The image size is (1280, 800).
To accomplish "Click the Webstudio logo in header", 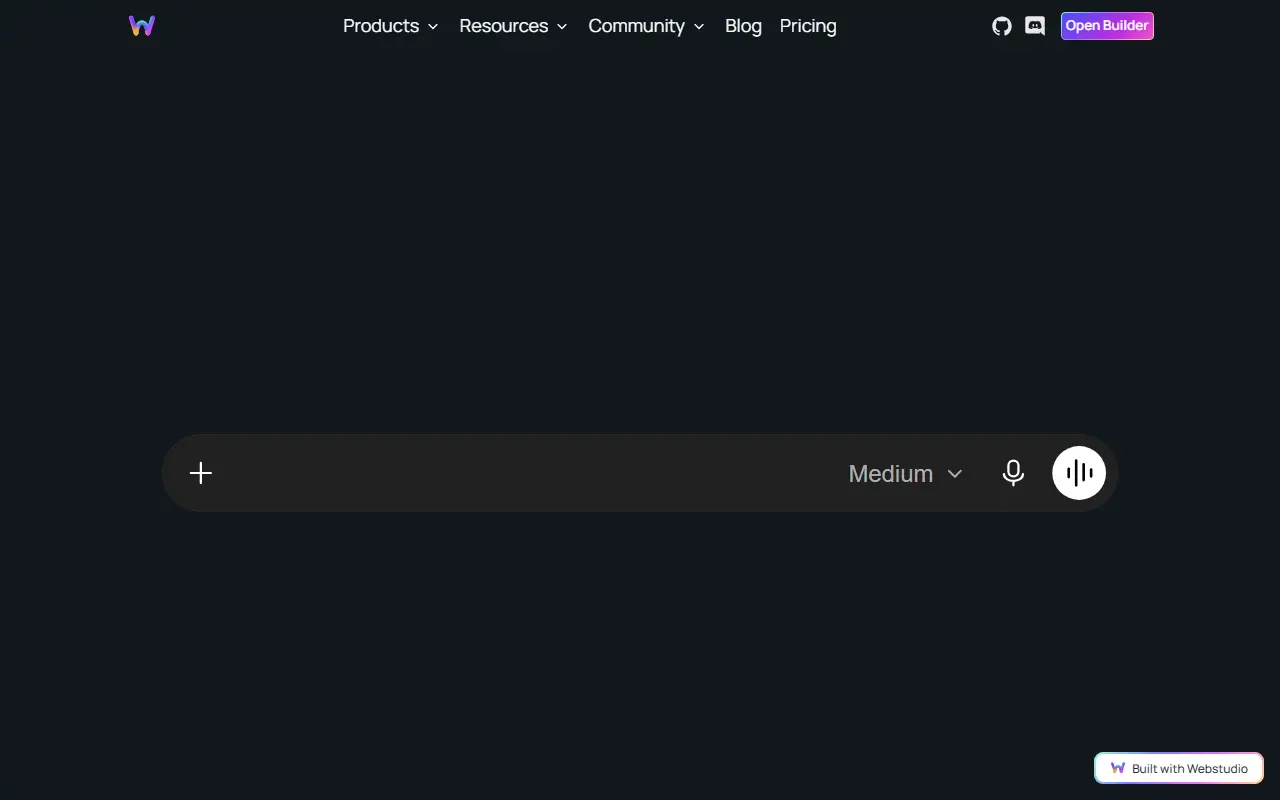I will pyautogui.click(x=142, y=26).
